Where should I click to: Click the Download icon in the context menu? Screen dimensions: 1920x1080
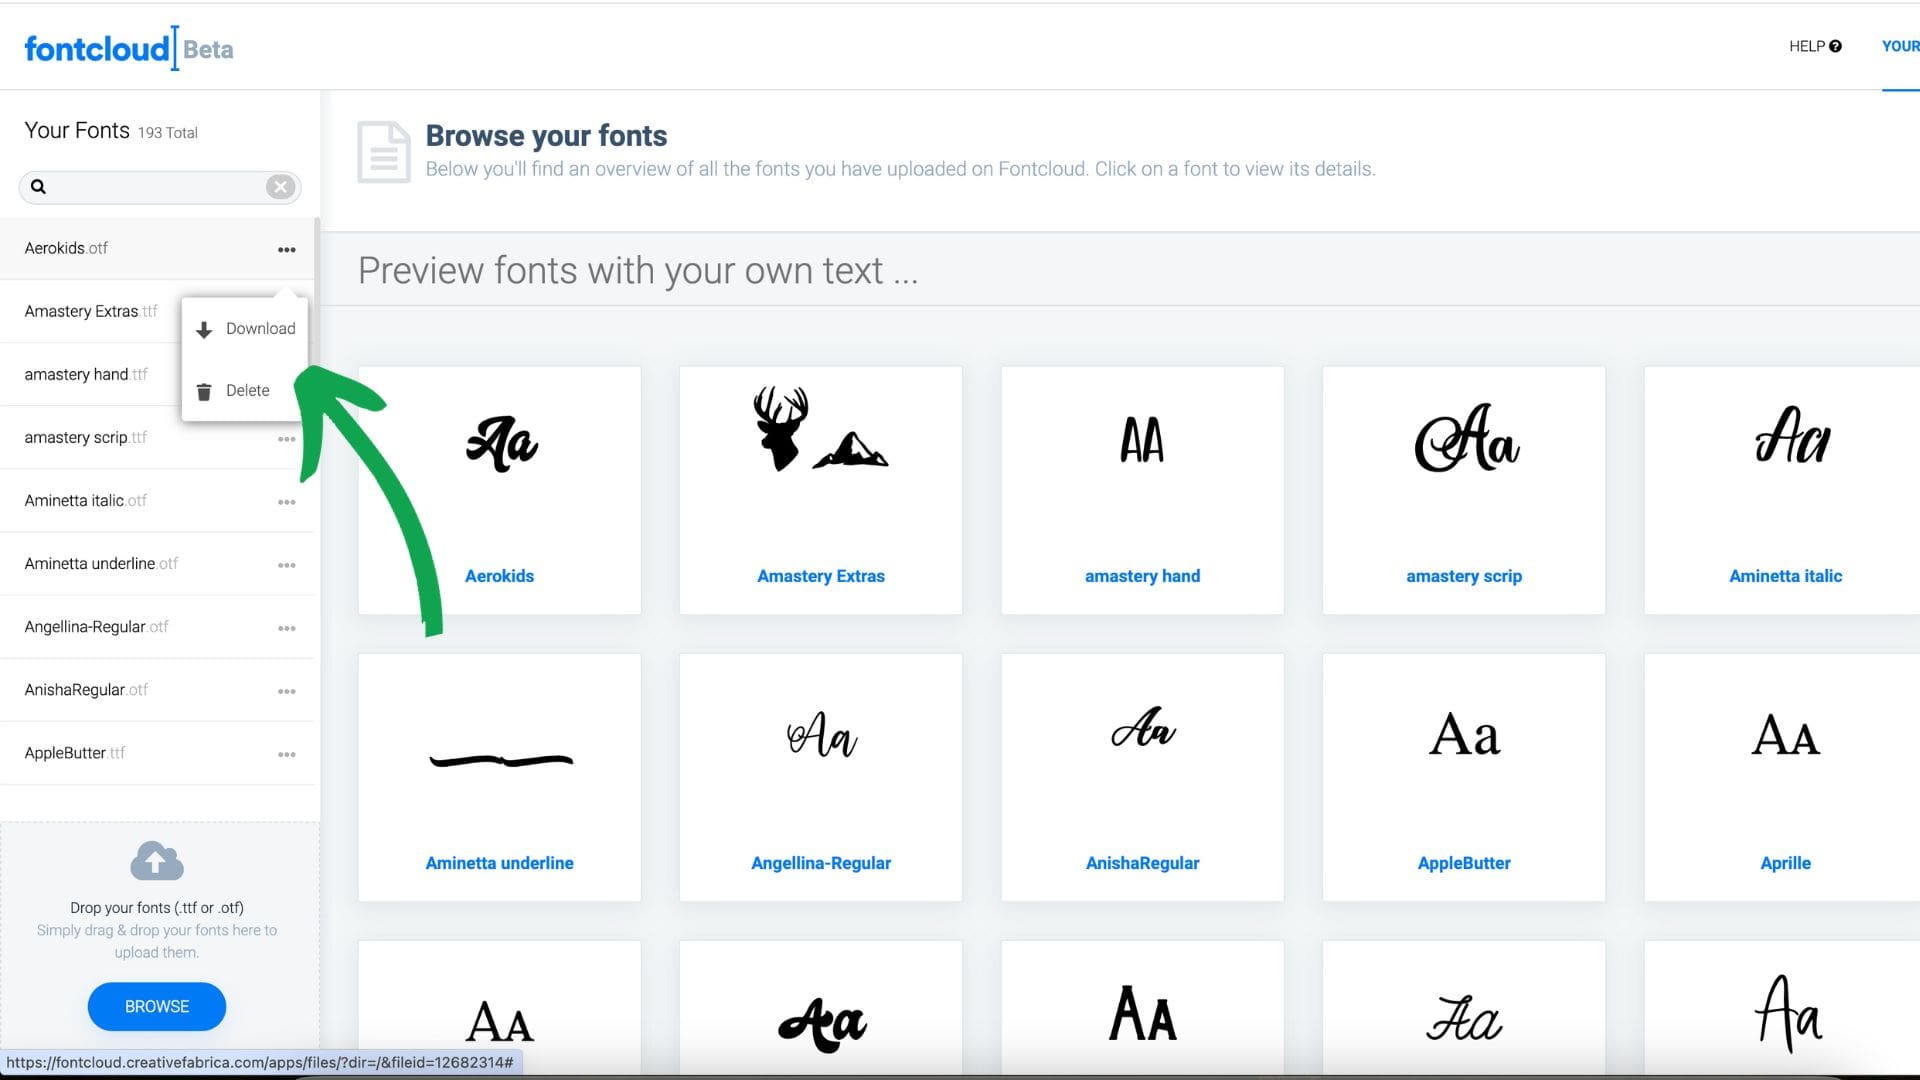coord(205,328)
